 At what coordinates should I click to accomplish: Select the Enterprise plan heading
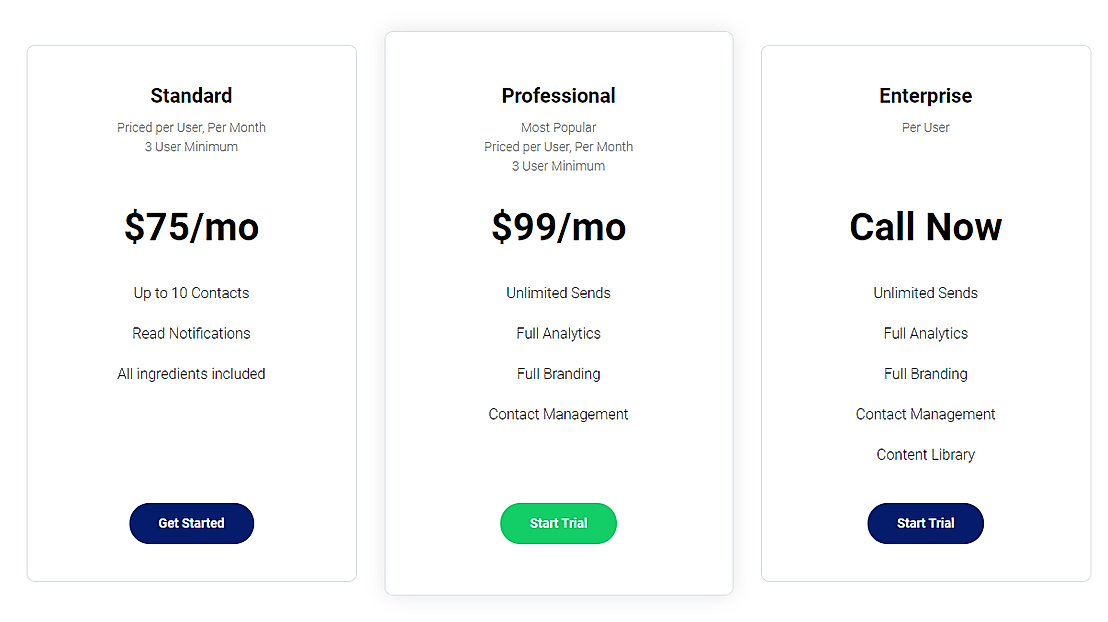(x=925, y=95)
